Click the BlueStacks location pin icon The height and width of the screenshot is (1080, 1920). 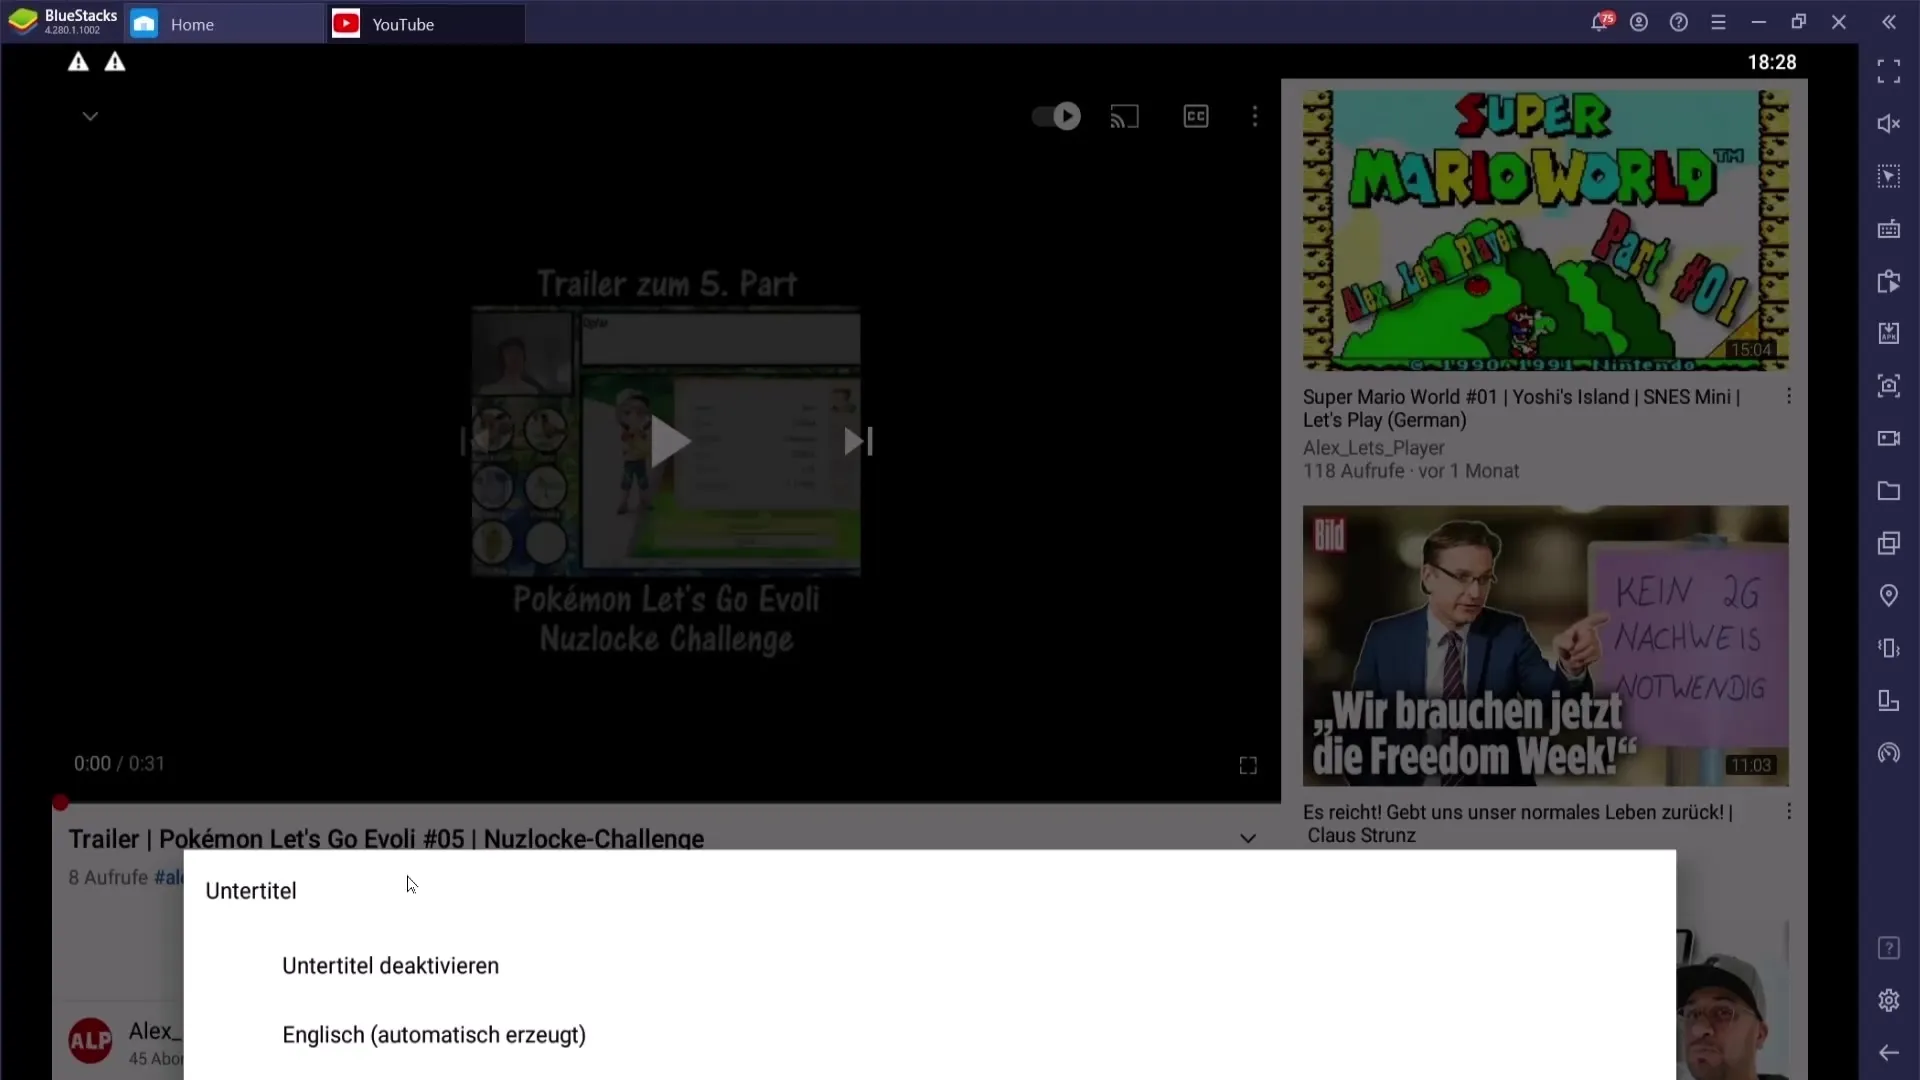(x=1888, y=597)
